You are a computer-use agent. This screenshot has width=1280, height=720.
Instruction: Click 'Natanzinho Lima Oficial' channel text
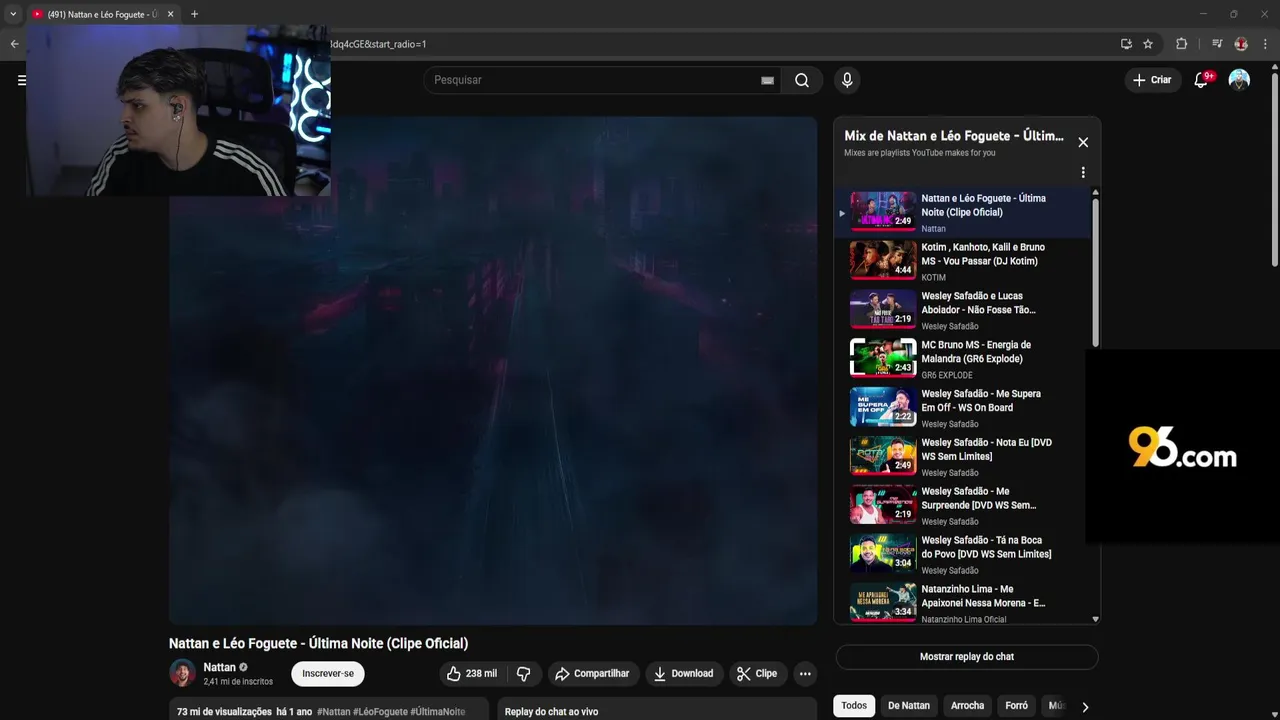coord(964,620)
